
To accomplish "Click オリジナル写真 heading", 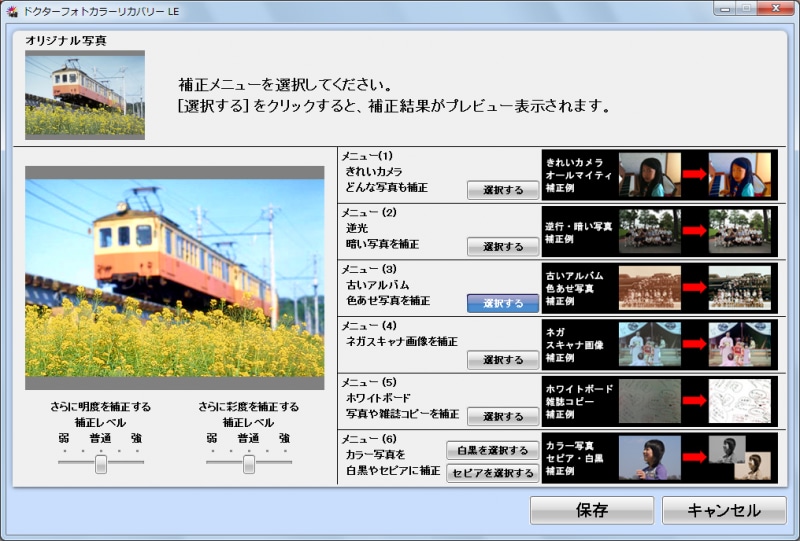I will pyautogui.click(x=66, y=40).
